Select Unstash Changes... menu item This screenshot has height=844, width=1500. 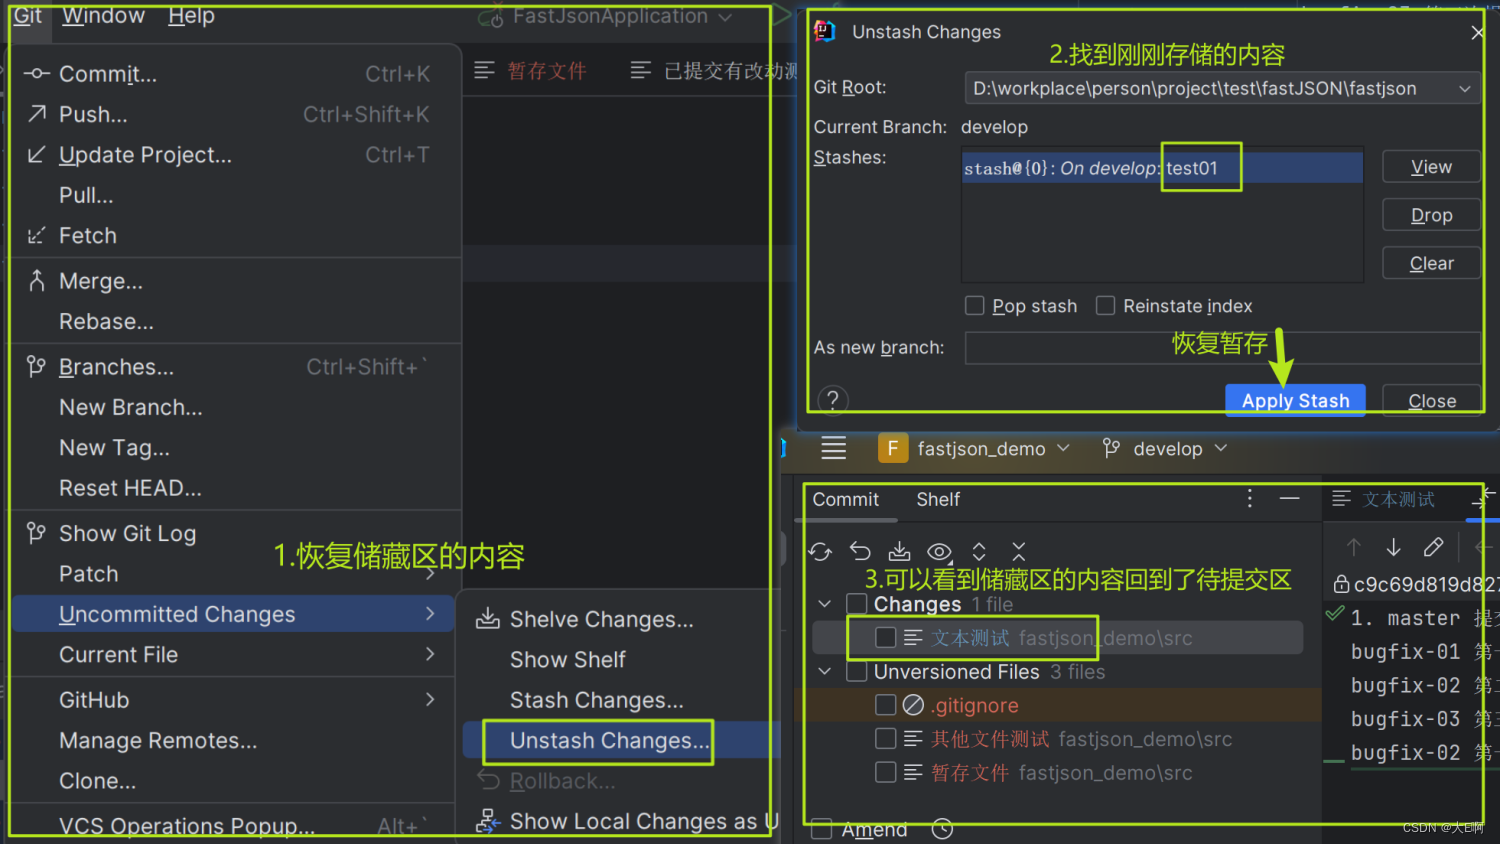612,741
